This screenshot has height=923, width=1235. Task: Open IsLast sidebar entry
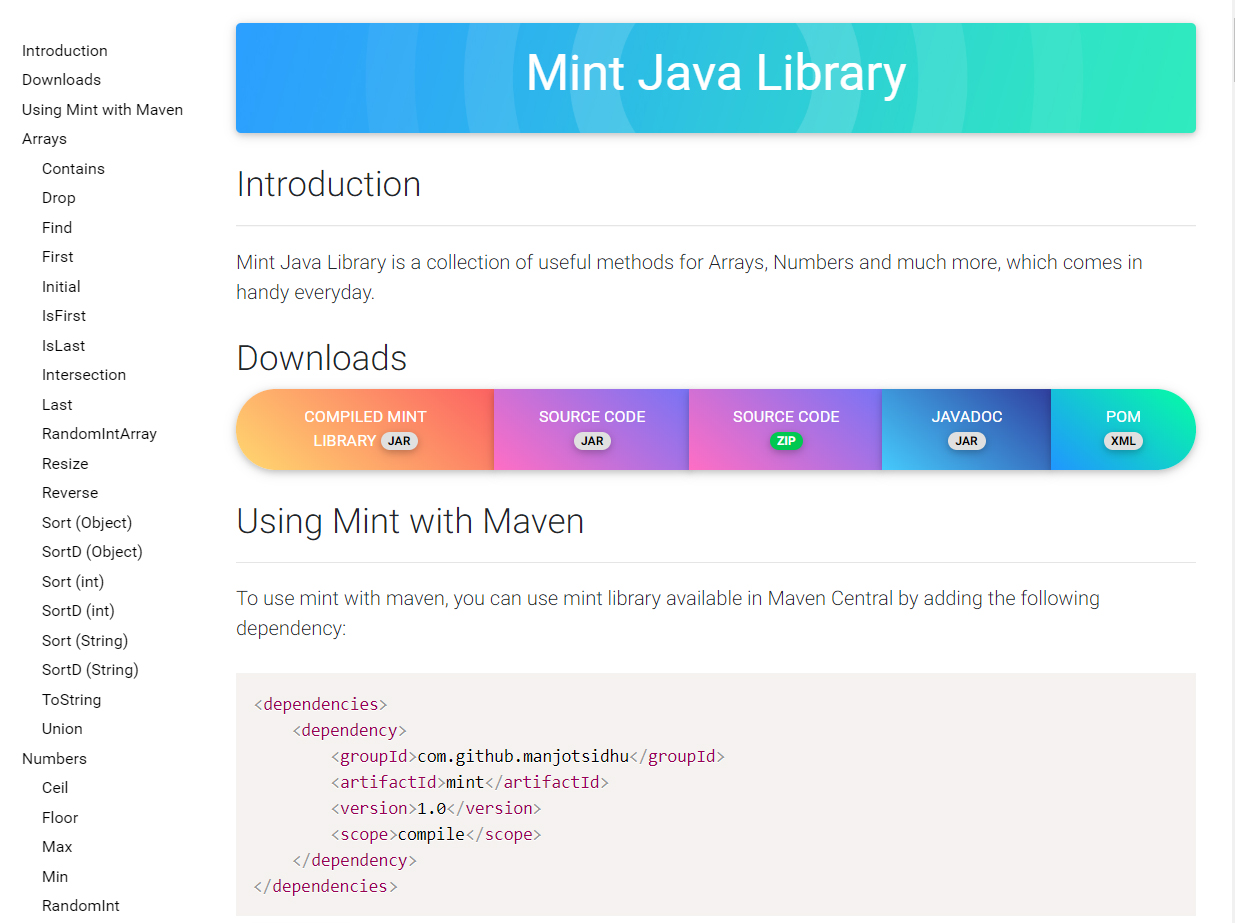(63, 346)
